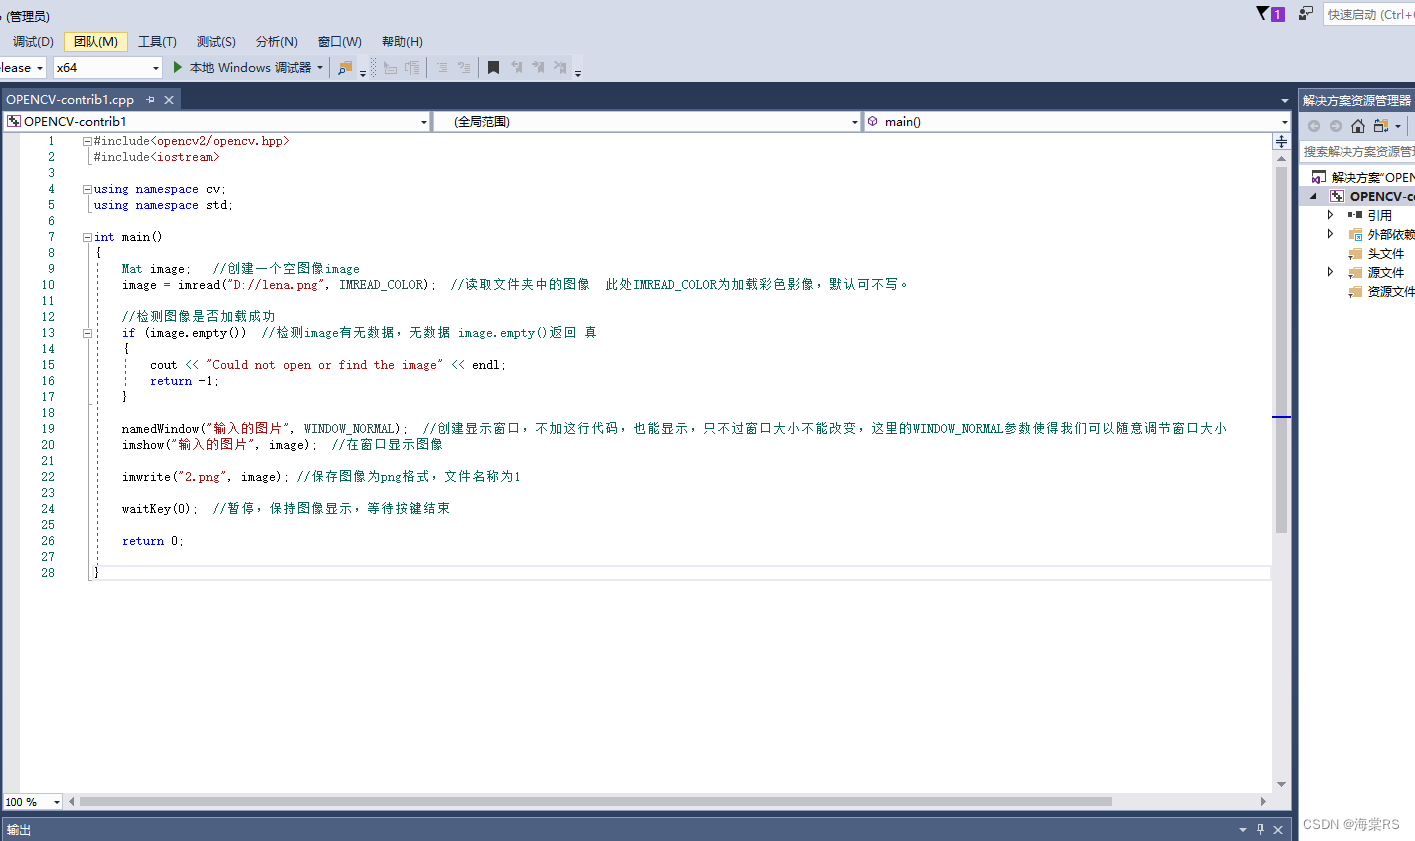1415x841 pixels.
Task: Open the bookmark toolbar overflow options arrow
Action: [x=578, y=73]
